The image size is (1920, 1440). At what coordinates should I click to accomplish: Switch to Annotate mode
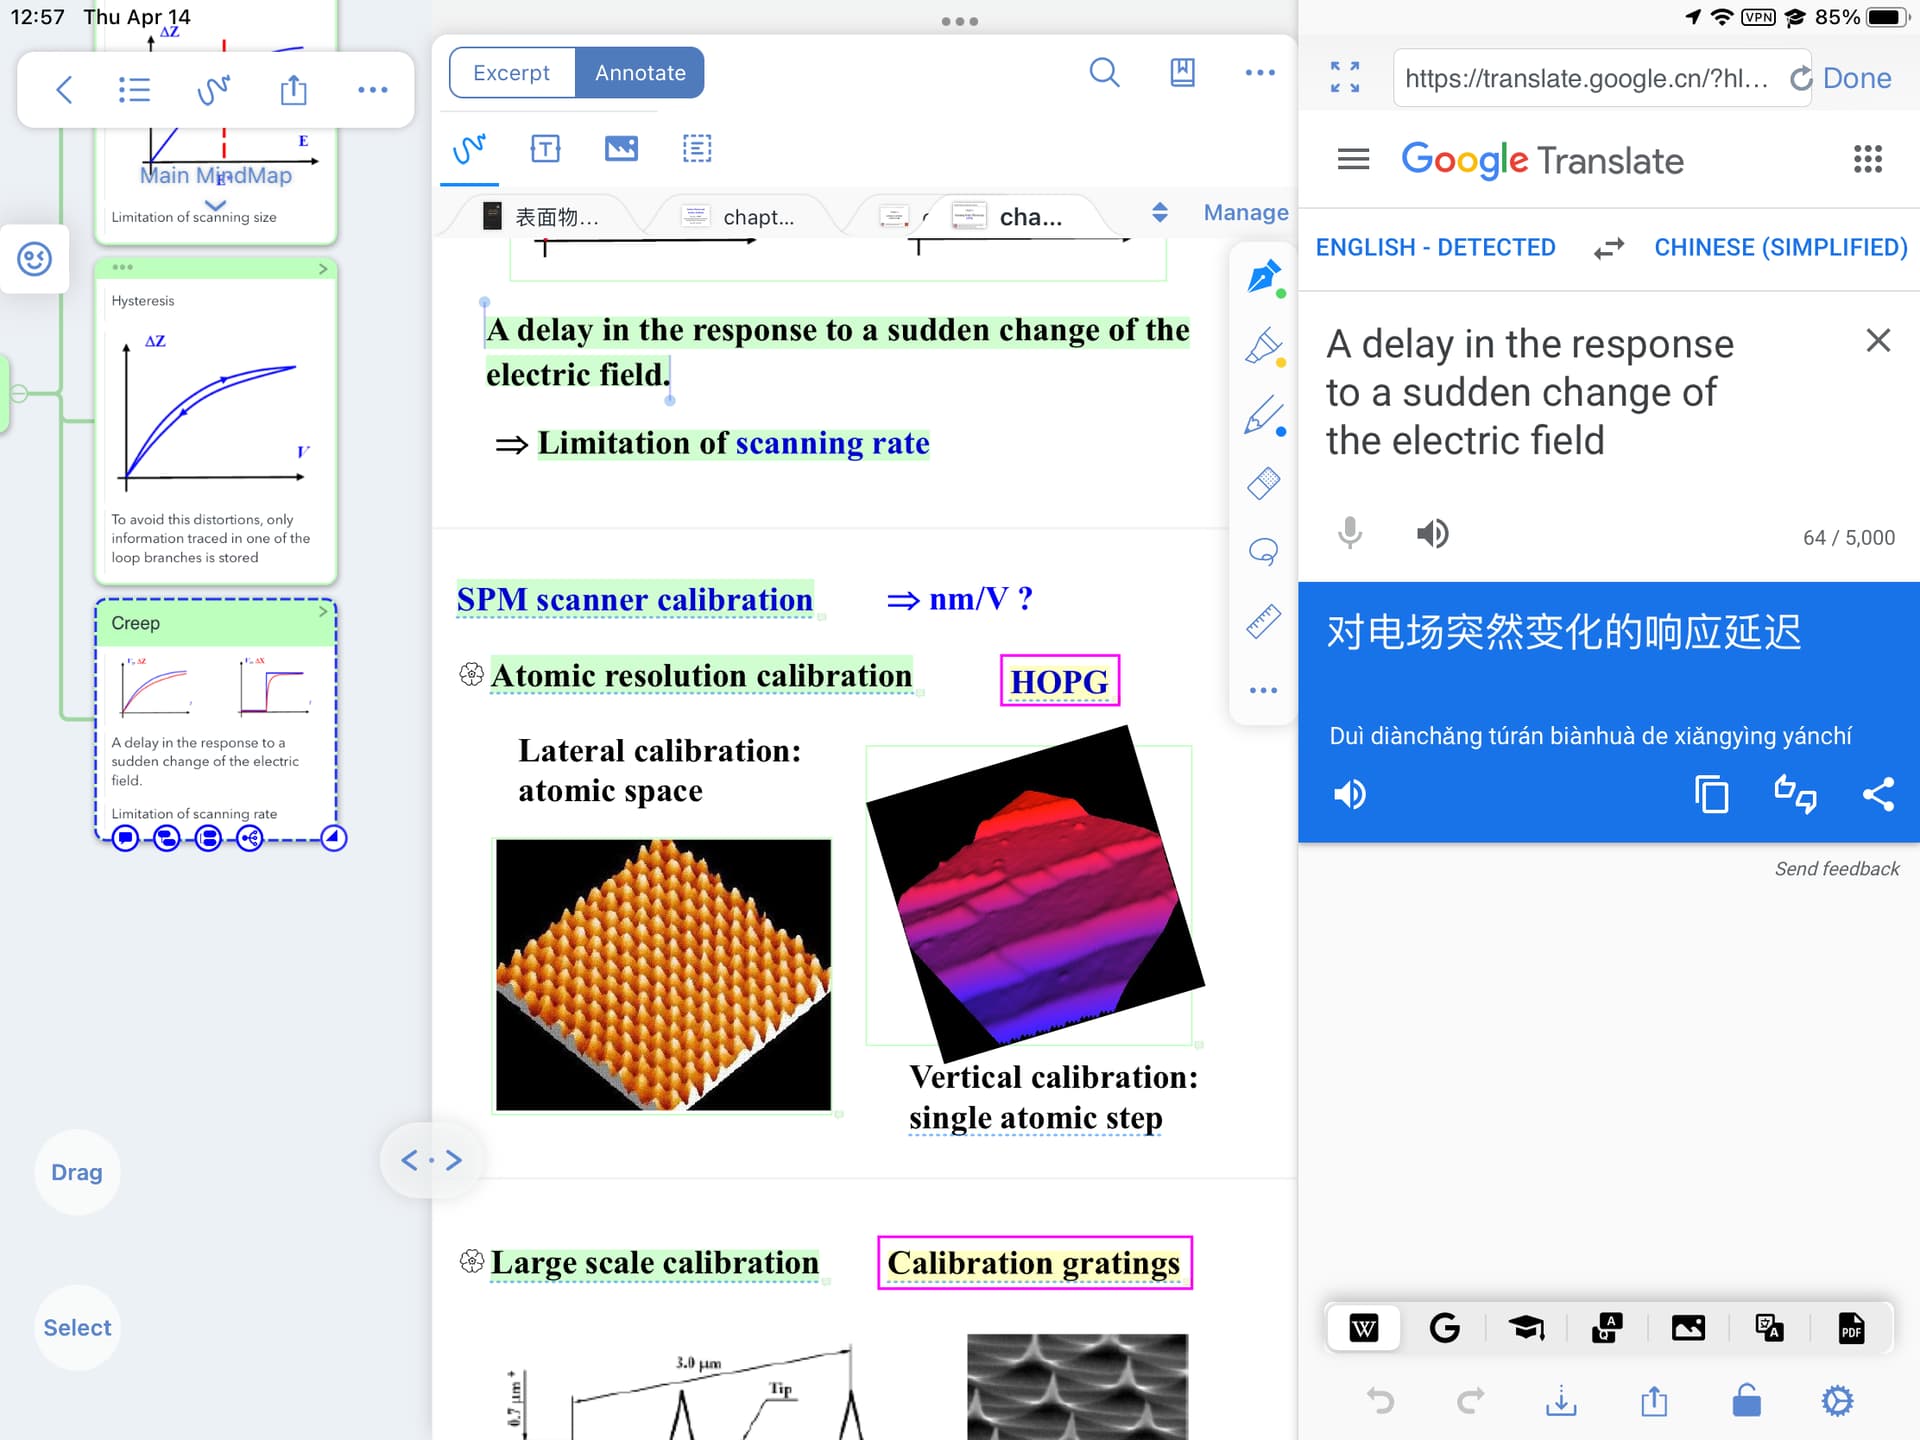tap(640, 73)
